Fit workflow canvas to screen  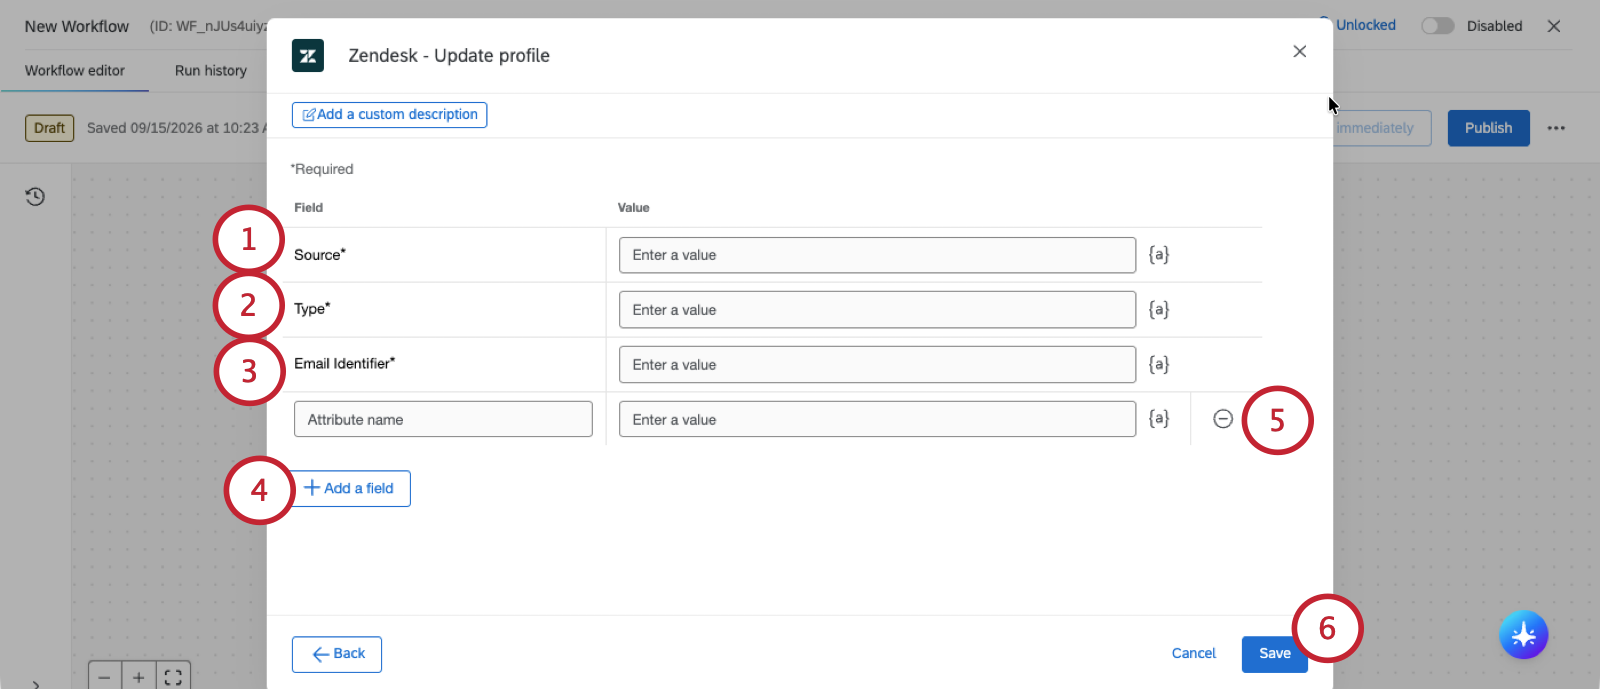(173, 677)
